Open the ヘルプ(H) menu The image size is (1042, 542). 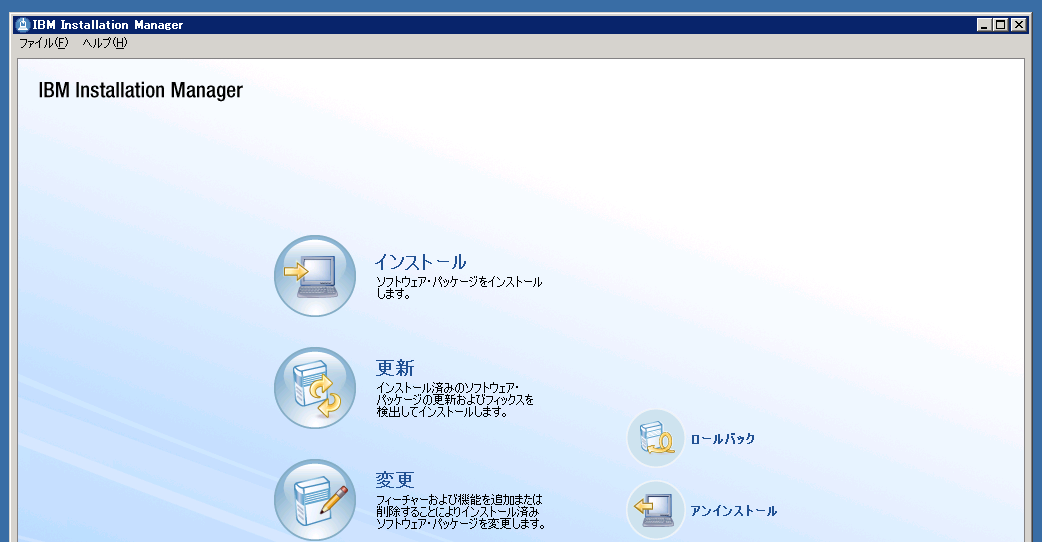(104, 43)
